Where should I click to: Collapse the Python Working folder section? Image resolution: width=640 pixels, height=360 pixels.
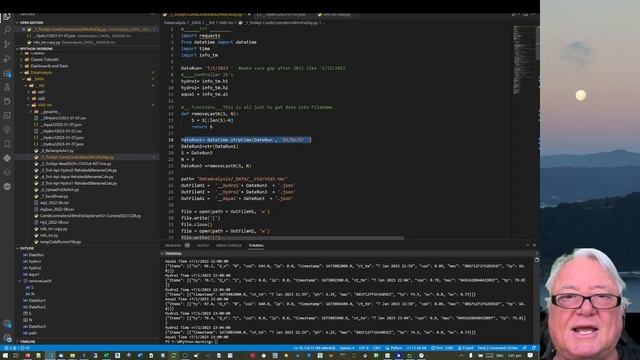36,49
